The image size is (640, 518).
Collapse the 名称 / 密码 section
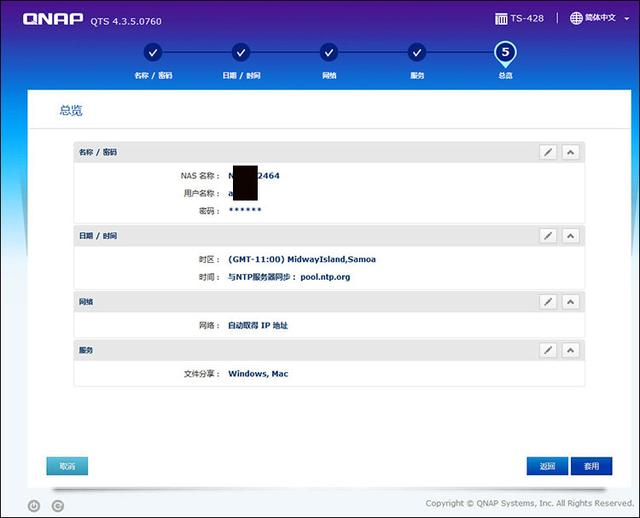[x=570, y=152]
